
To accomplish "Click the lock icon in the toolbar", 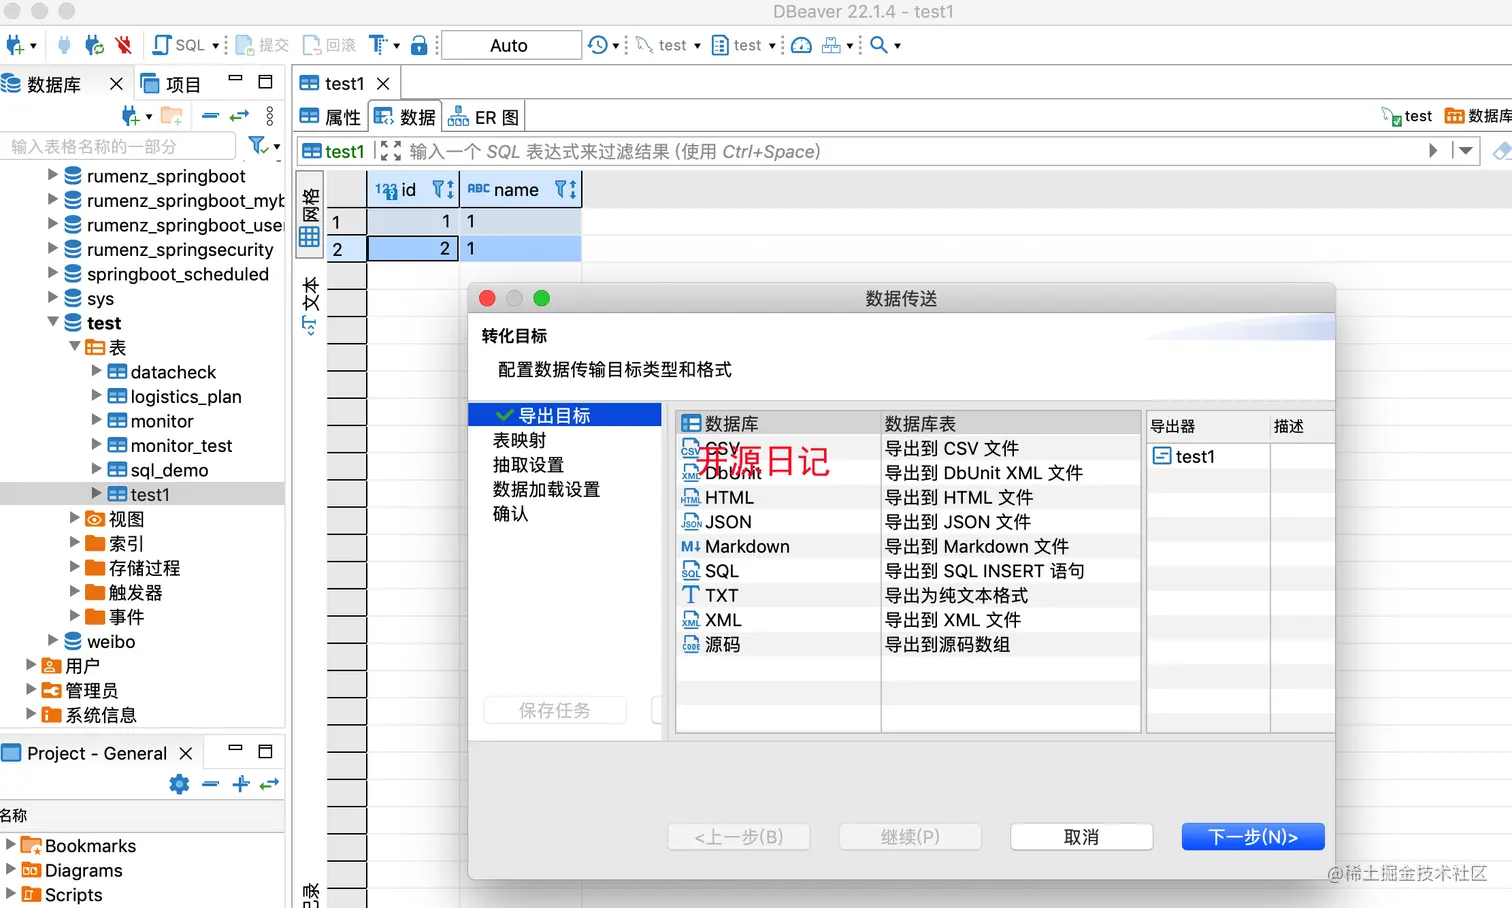I will [420, 45].
